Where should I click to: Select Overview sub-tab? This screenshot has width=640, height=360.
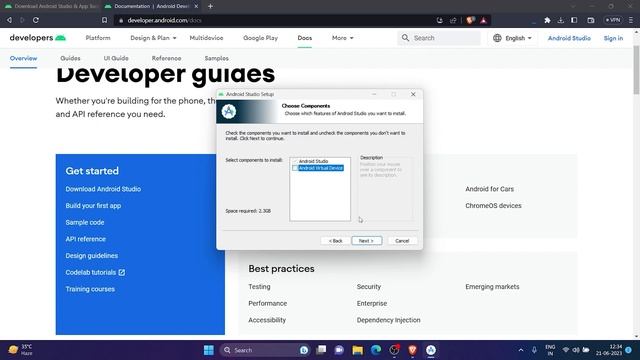pyautogui.click(x=23, y=58)
